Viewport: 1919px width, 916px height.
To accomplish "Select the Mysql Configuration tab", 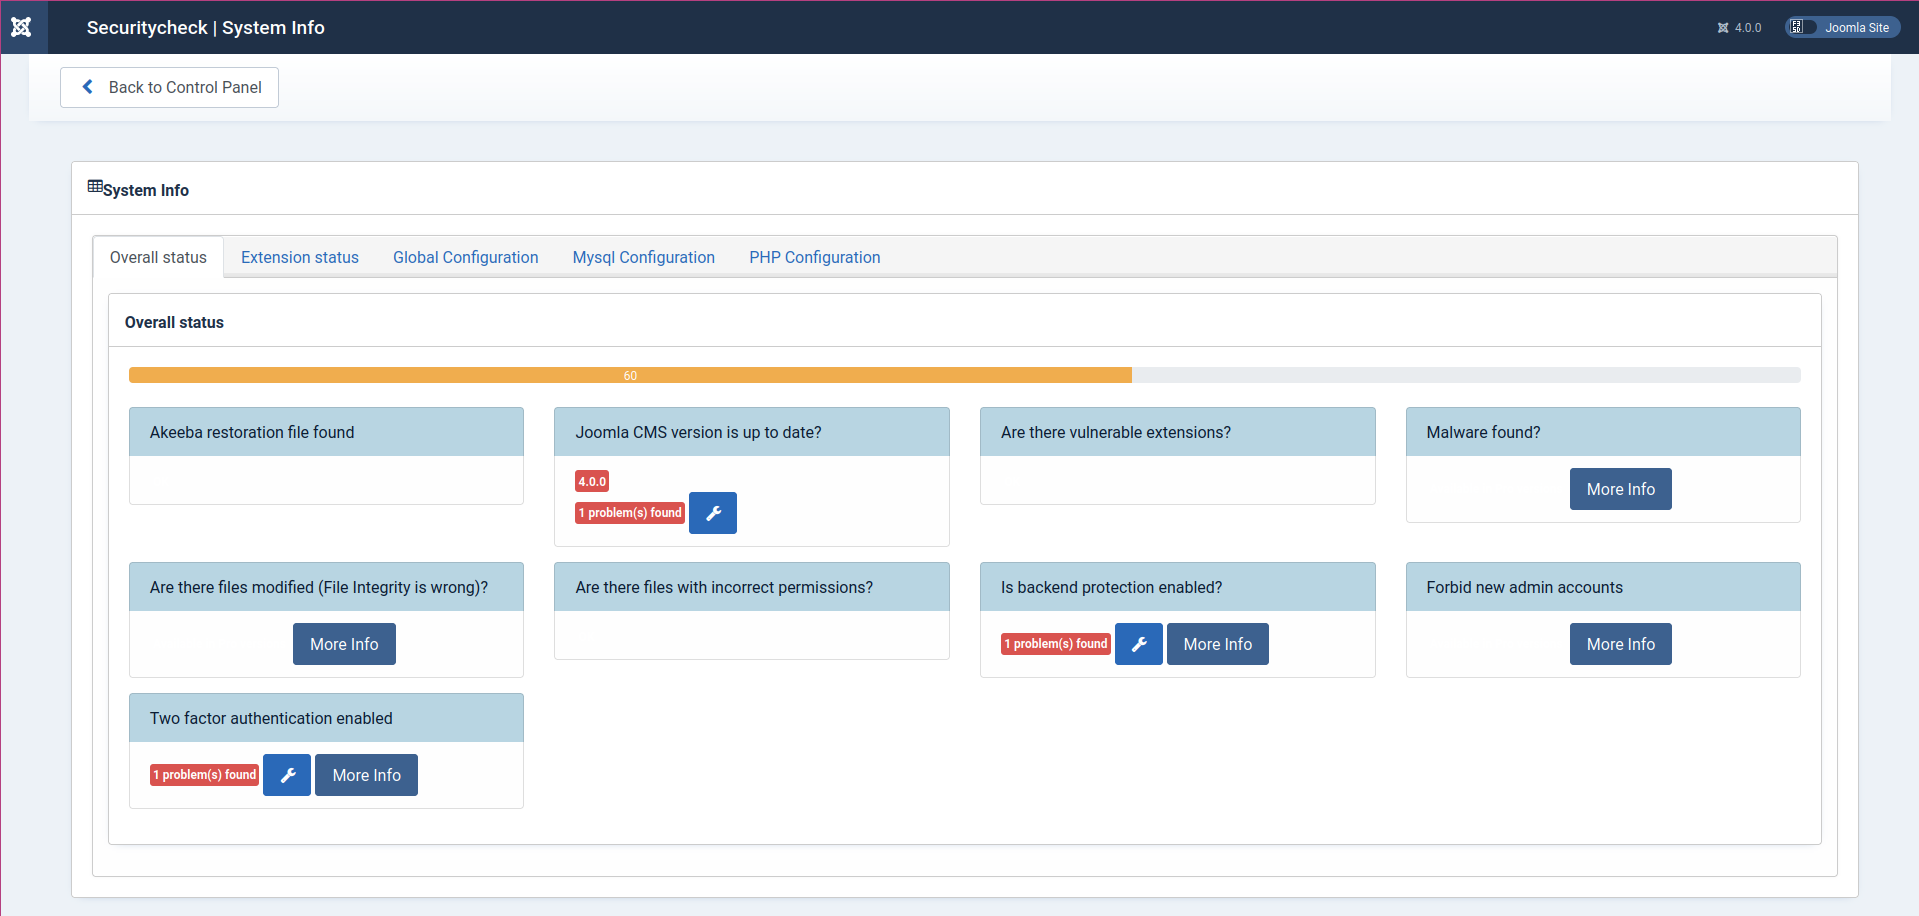I will coord(643,257).
